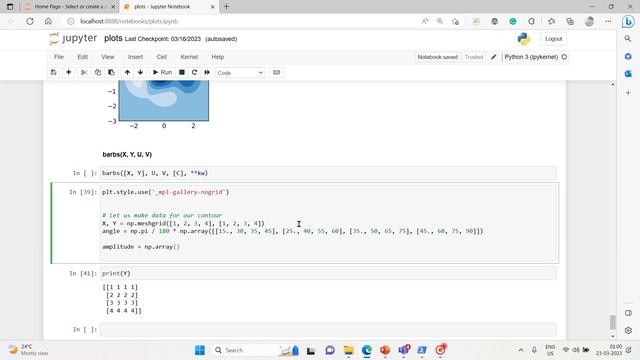The image size is (640, 360).
Task: Switch to the Home Page browser tab
Action: pyautogui.click(x=69, y=7)
